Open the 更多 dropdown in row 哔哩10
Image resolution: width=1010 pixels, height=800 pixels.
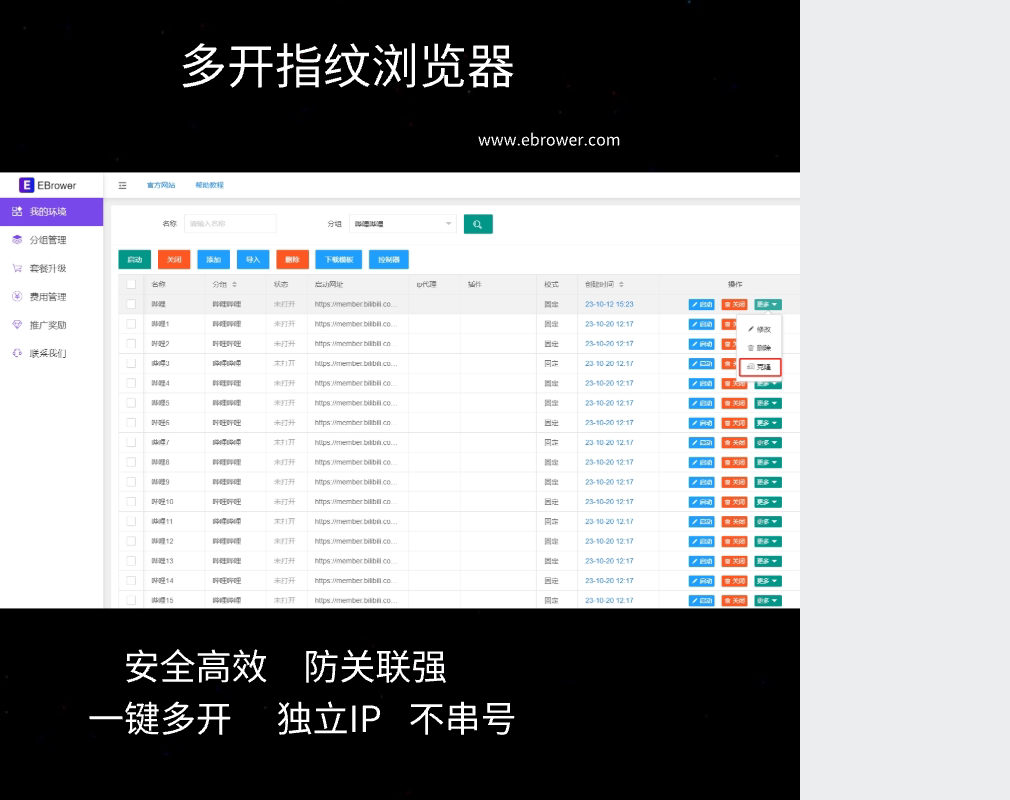(x=768, y=502)
